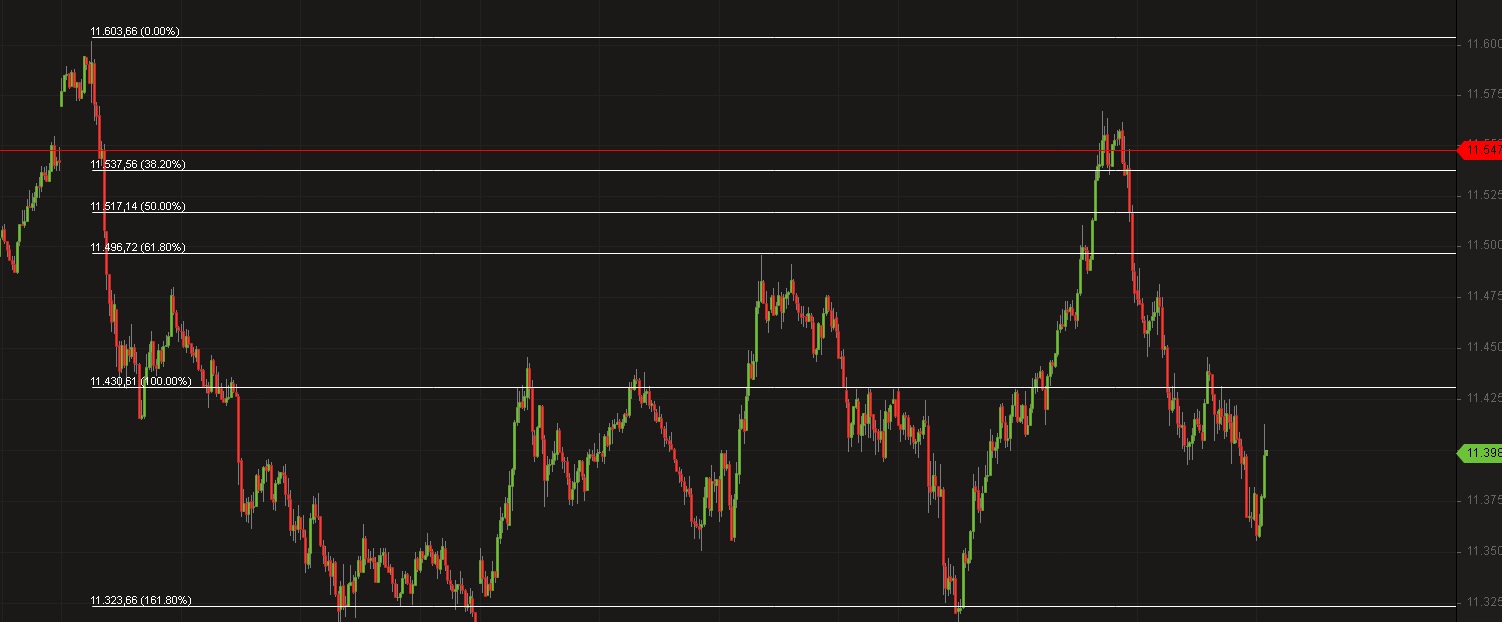Select the red horizontal price line
Screen dimensions: 1502x622
click(x=700, y=151)
